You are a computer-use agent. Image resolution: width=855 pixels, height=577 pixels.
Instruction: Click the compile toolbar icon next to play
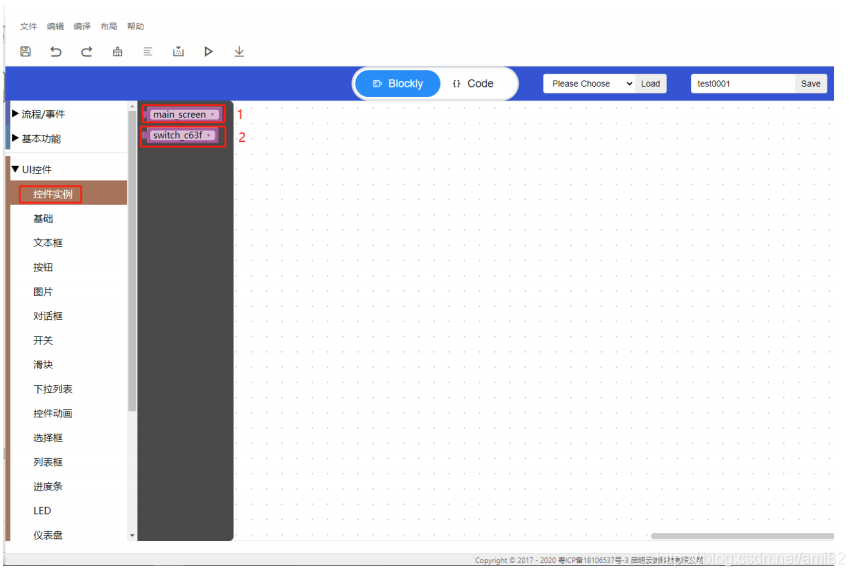pos(178,51)
